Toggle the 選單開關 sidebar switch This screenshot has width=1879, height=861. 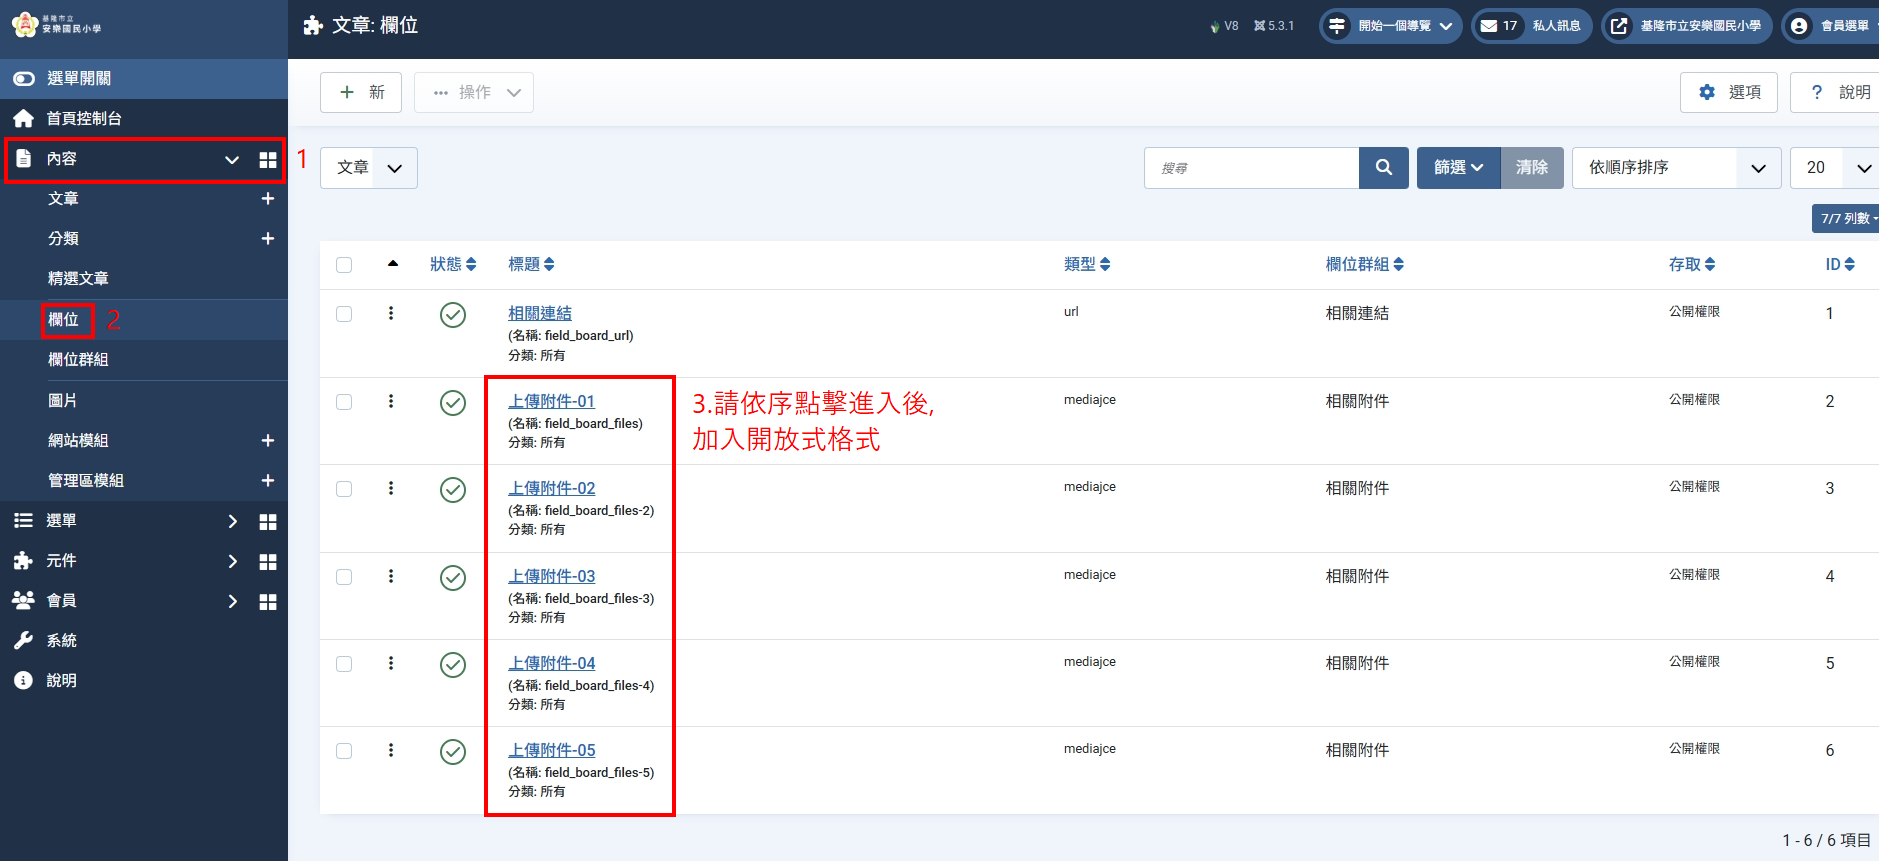pos(24,78)
